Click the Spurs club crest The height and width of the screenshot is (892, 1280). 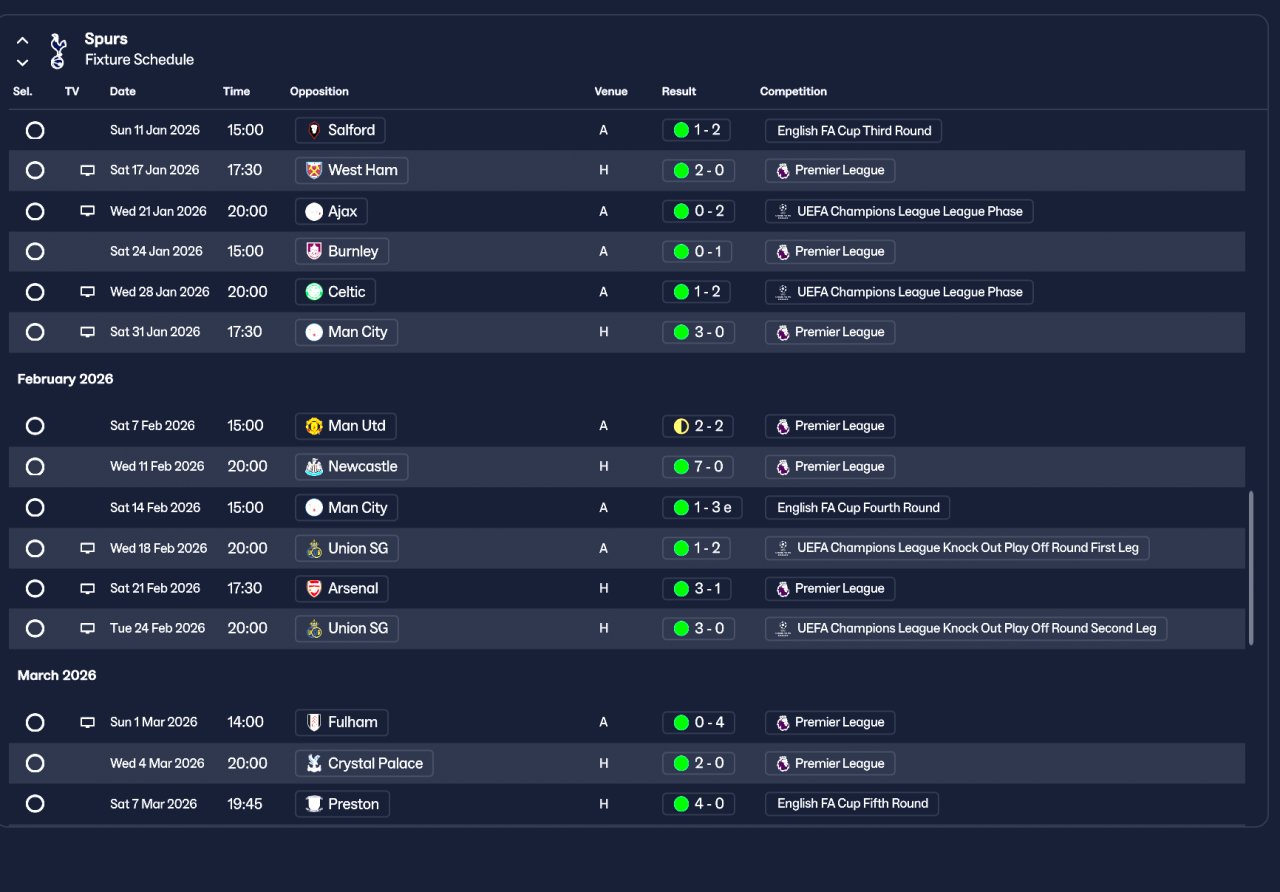[x=58, y=51]
